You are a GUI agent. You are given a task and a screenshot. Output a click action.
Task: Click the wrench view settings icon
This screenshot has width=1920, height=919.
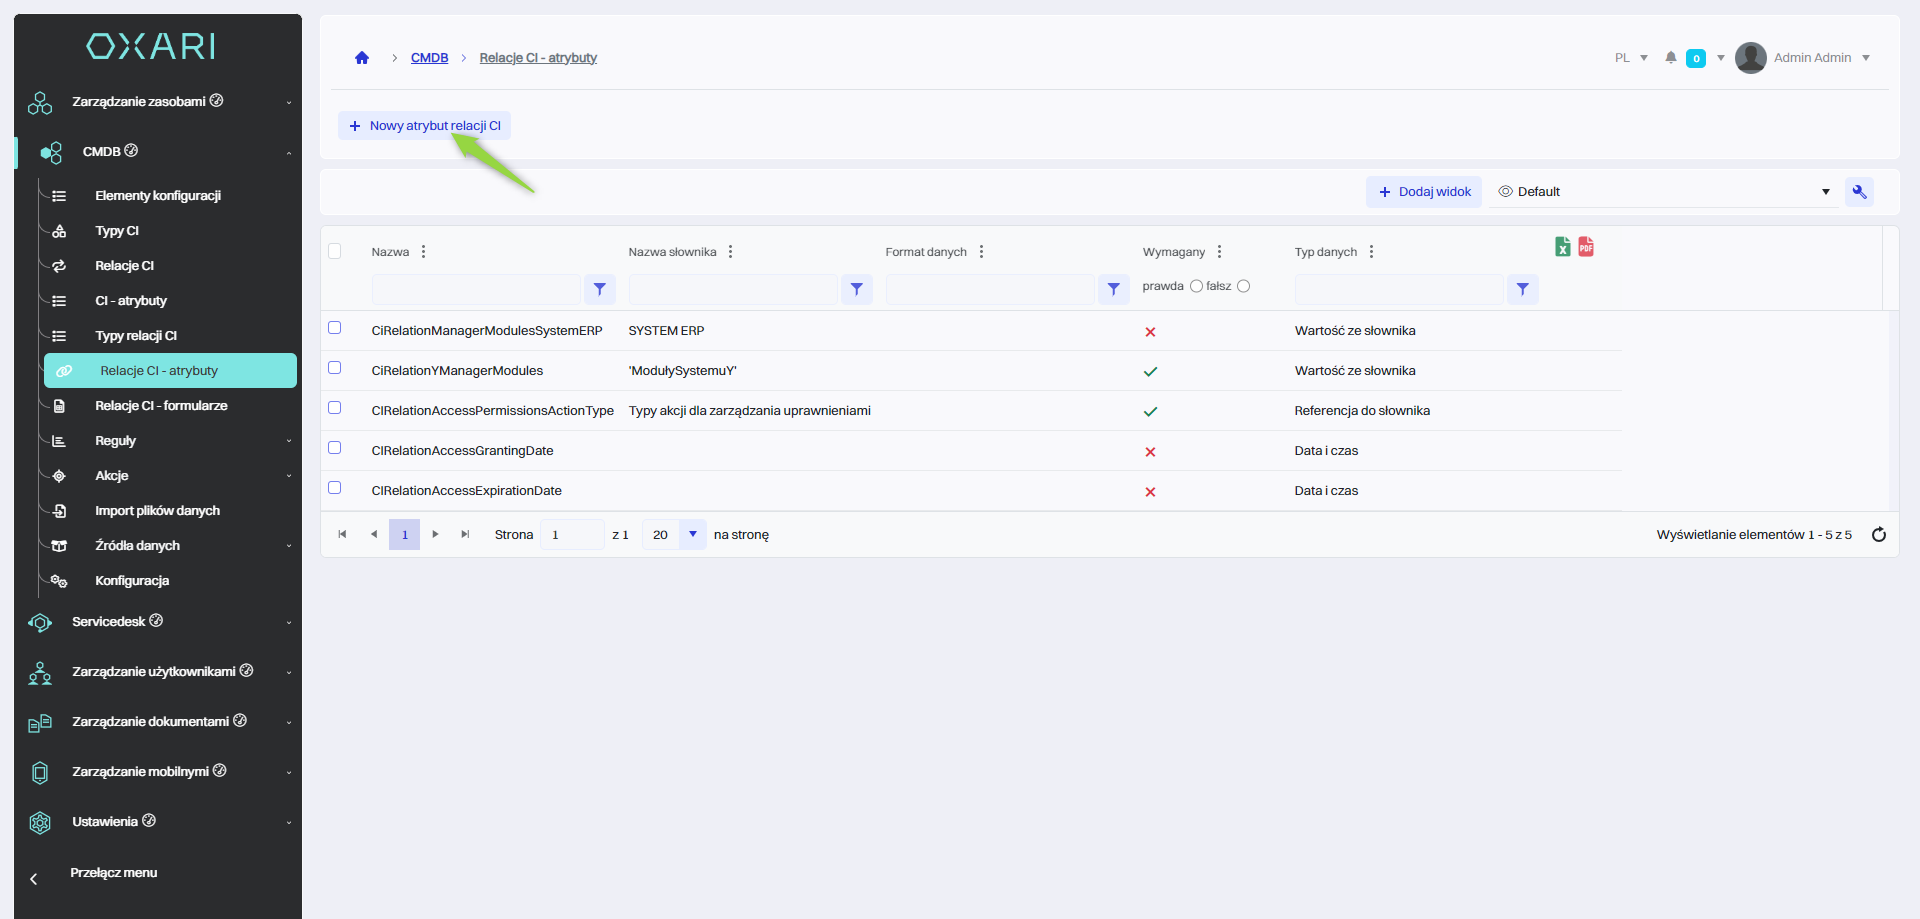pyautogui.click(x=1859, y=192)
